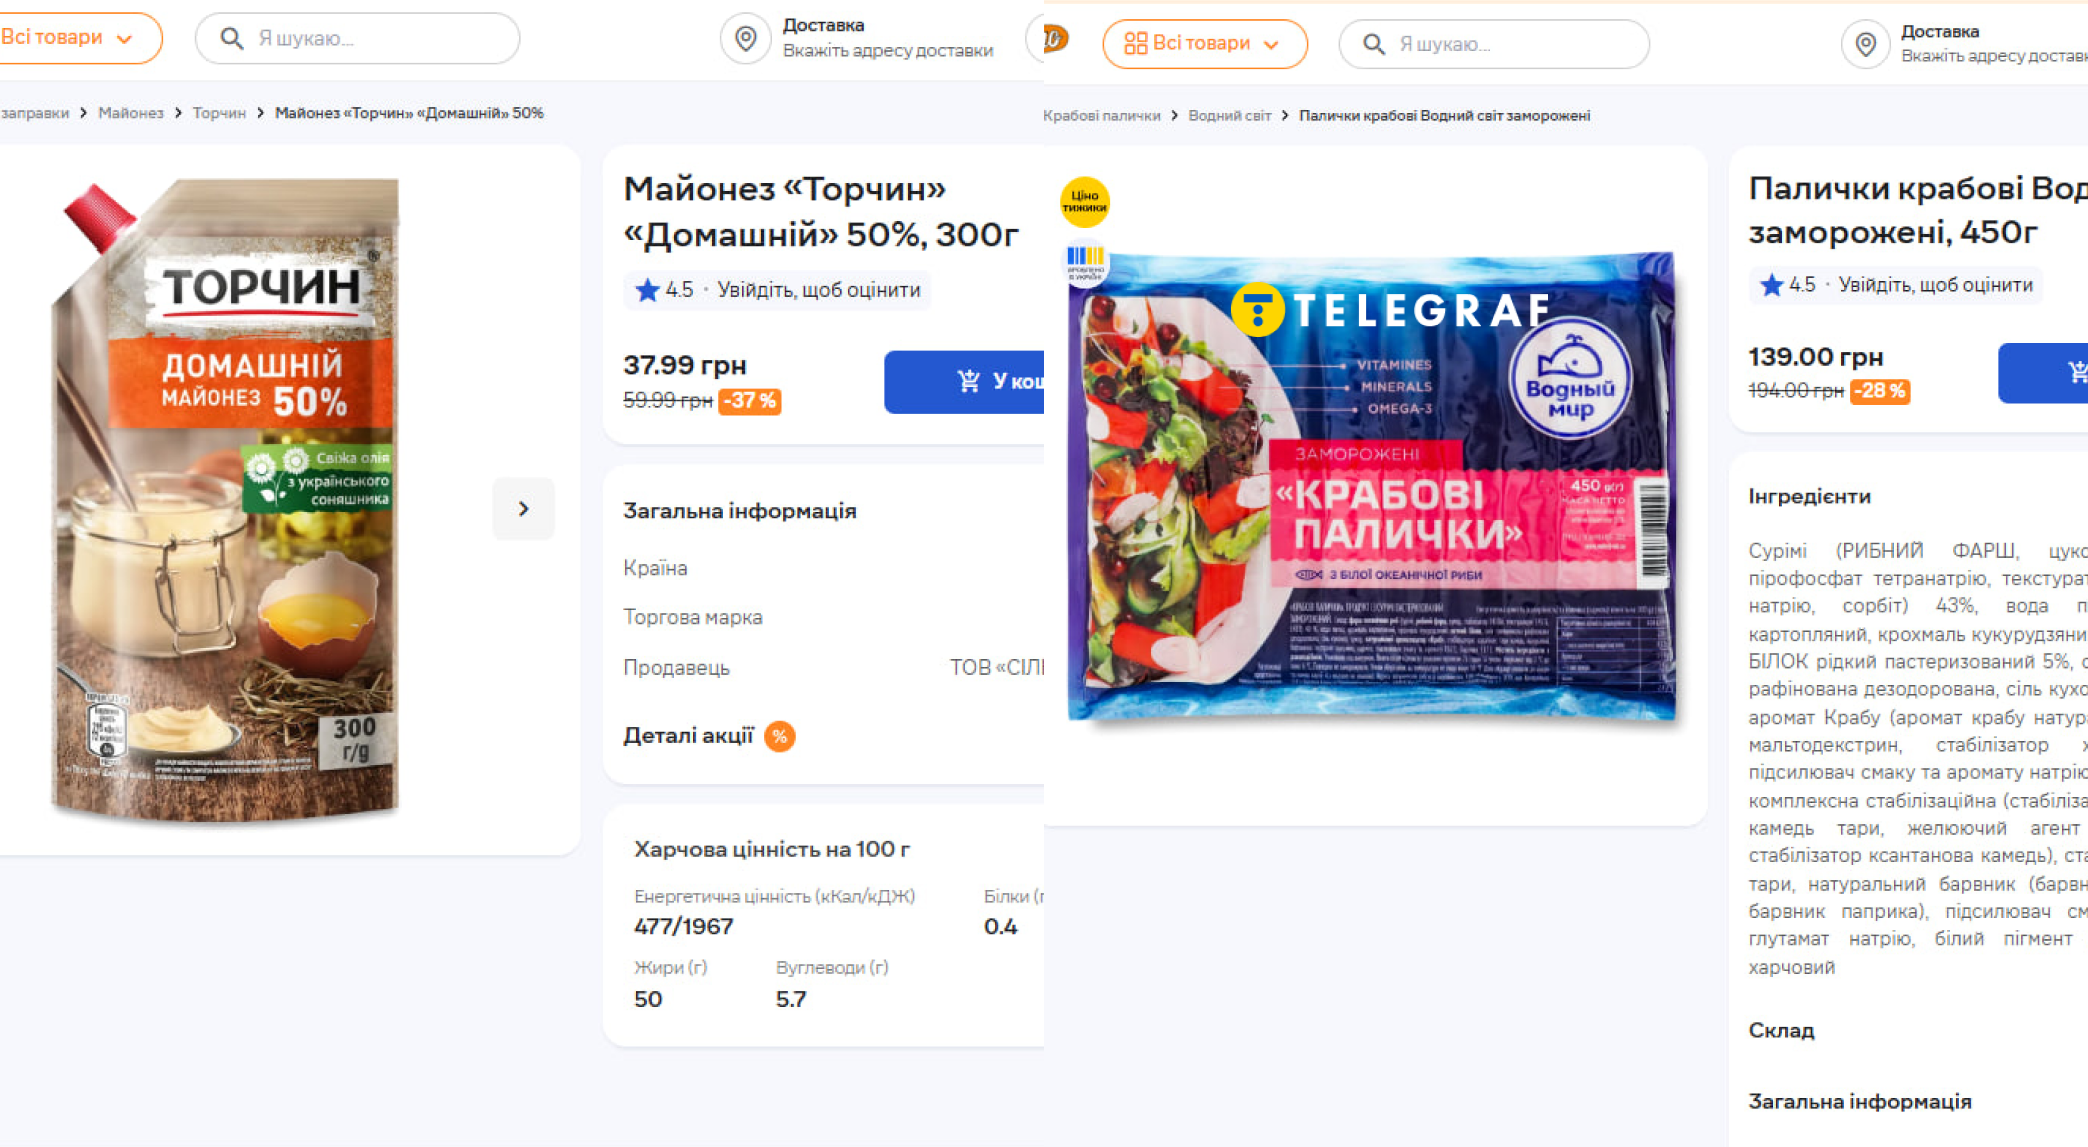The image size is (2088, 1147).
Task: Click the delivery location pin icon on right
Action: [x=1865, y=44]
